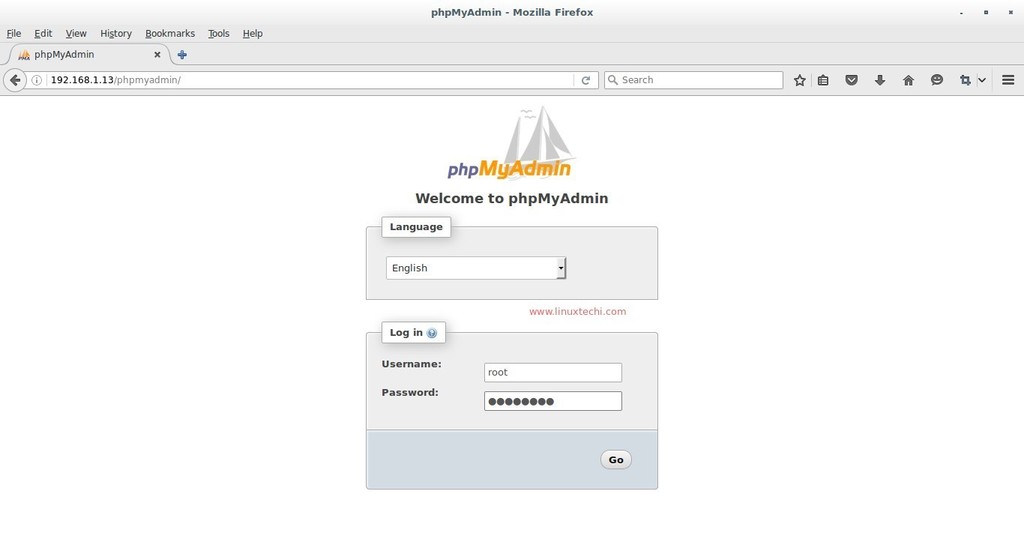Close the Firefox window

(1010, 12)
